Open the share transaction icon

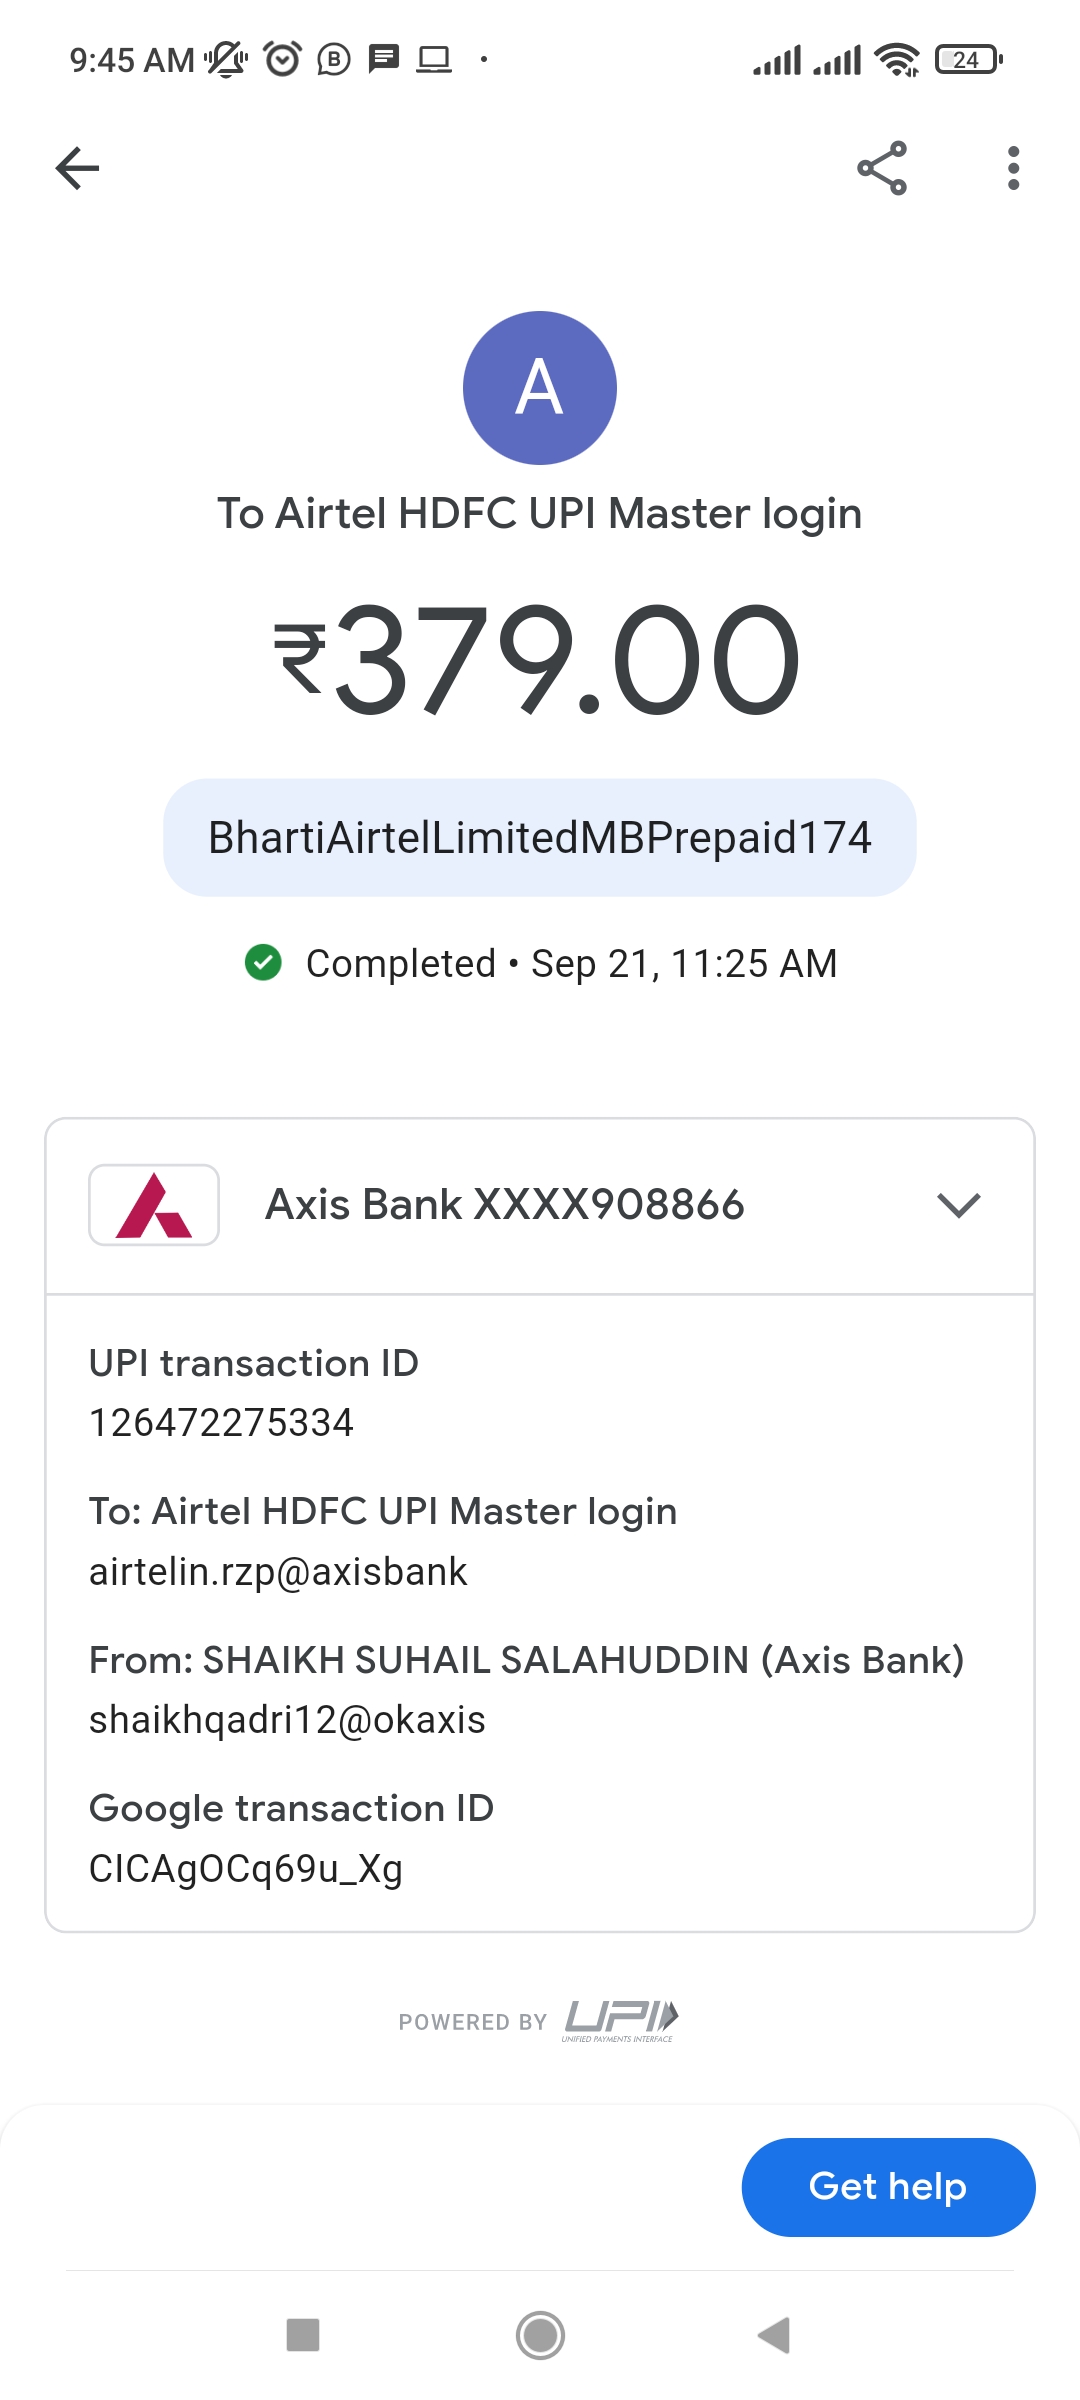[882, 168]
